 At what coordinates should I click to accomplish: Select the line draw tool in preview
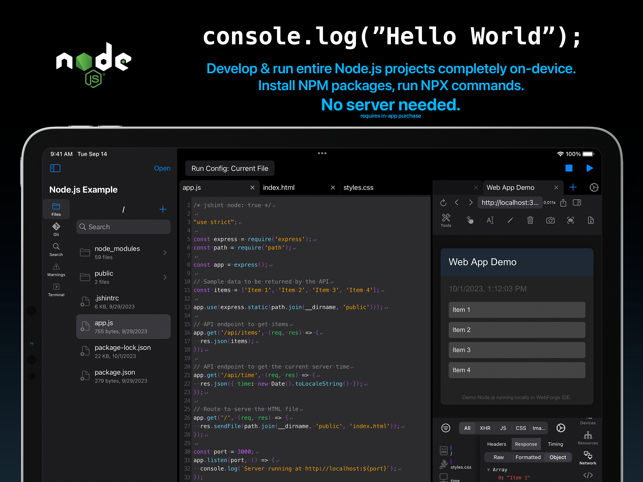click(510, 220)
